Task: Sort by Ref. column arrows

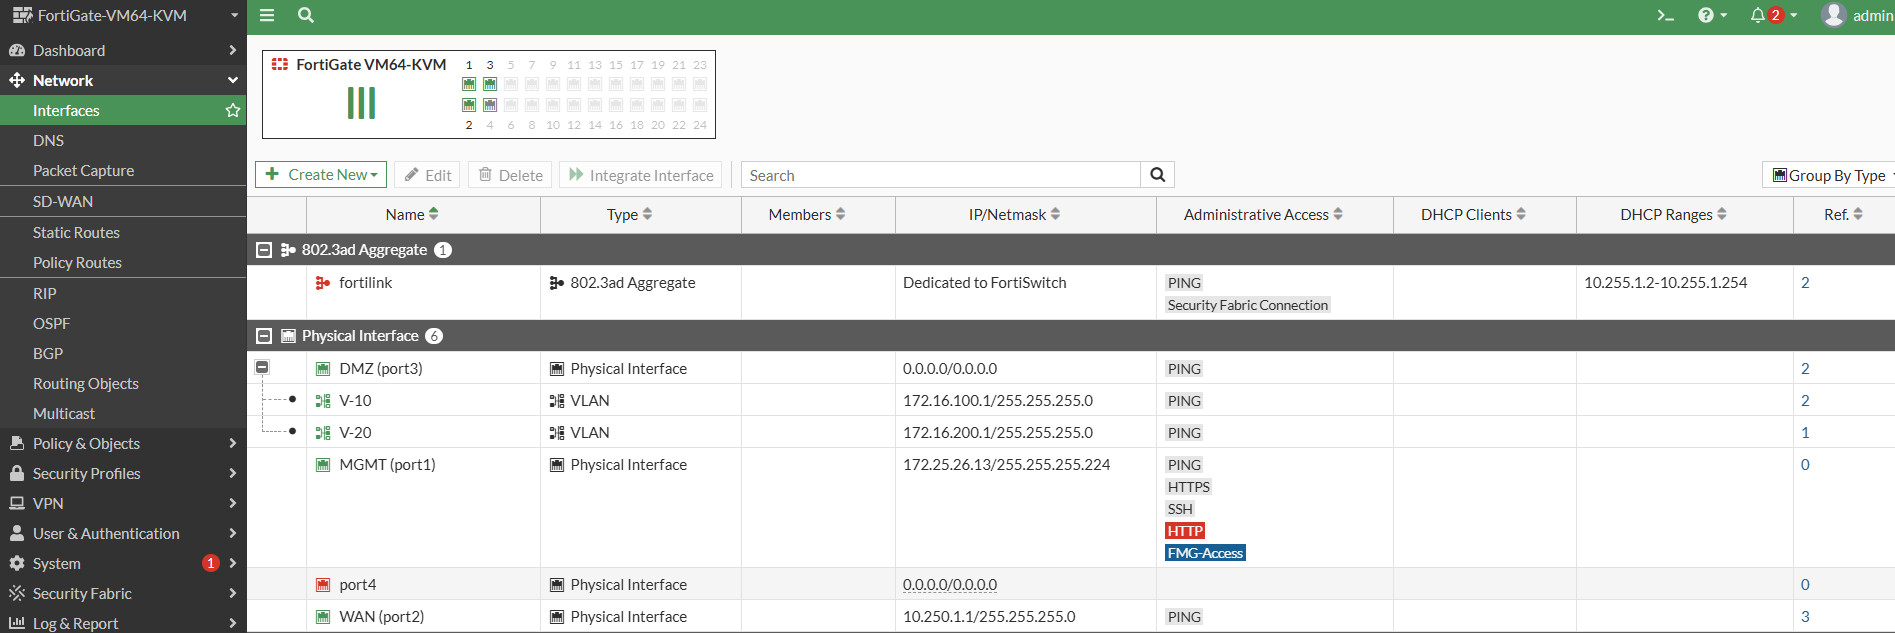Action: tap(1858, 214)
